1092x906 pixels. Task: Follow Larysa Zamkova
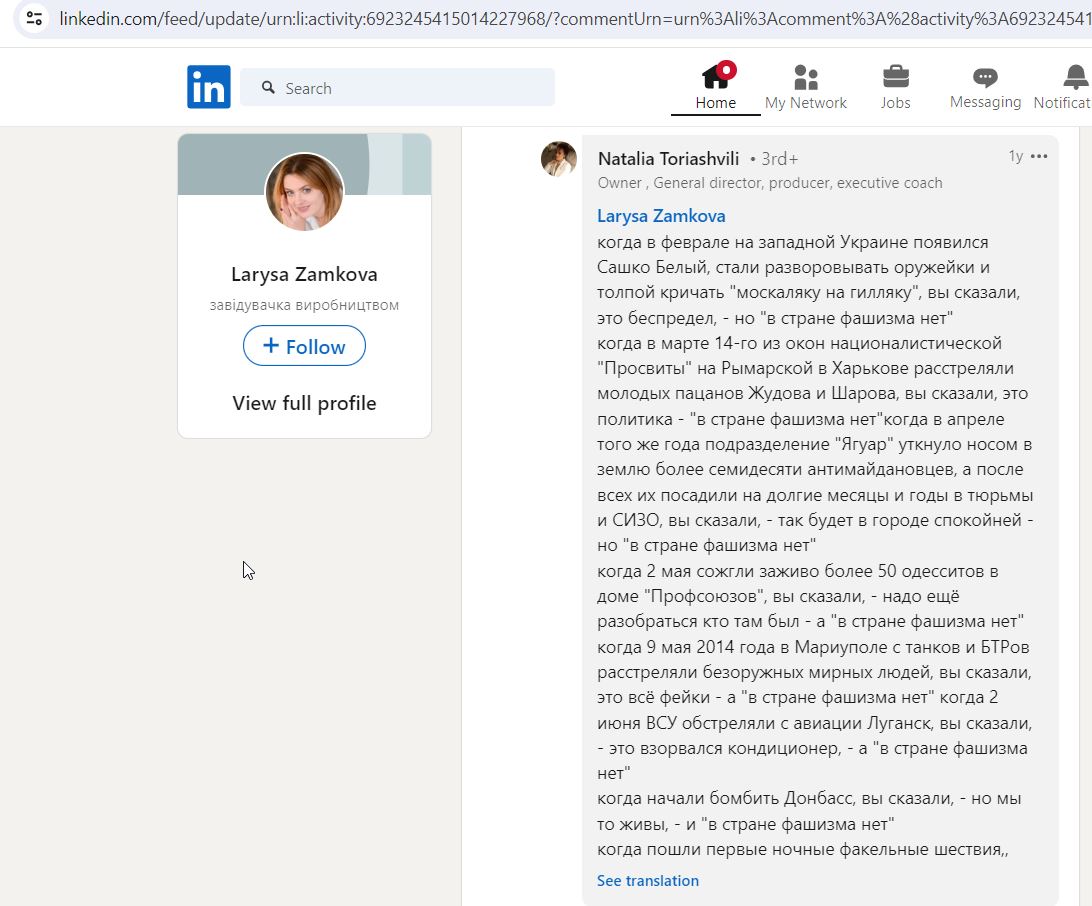[303, 346]
